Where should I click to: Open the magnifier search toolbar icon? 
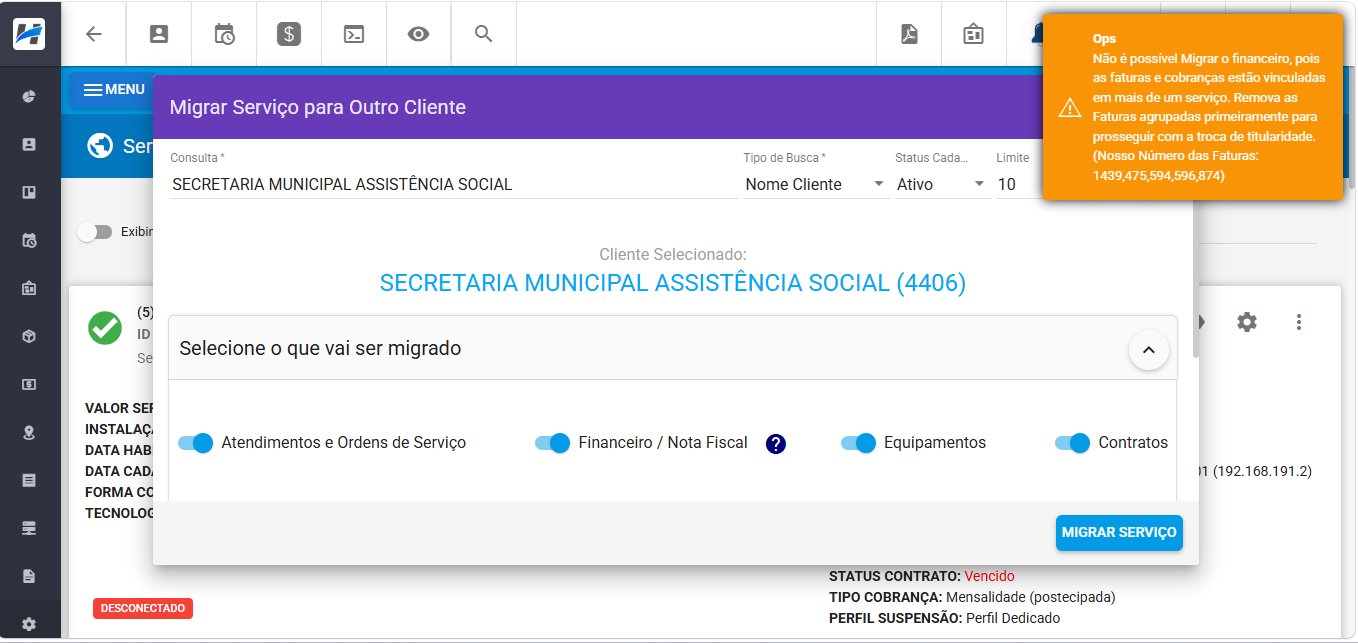tap(484, 34)
